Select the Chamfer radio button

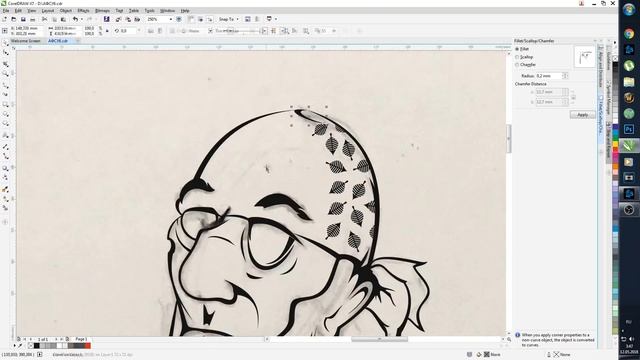(517, 65)
